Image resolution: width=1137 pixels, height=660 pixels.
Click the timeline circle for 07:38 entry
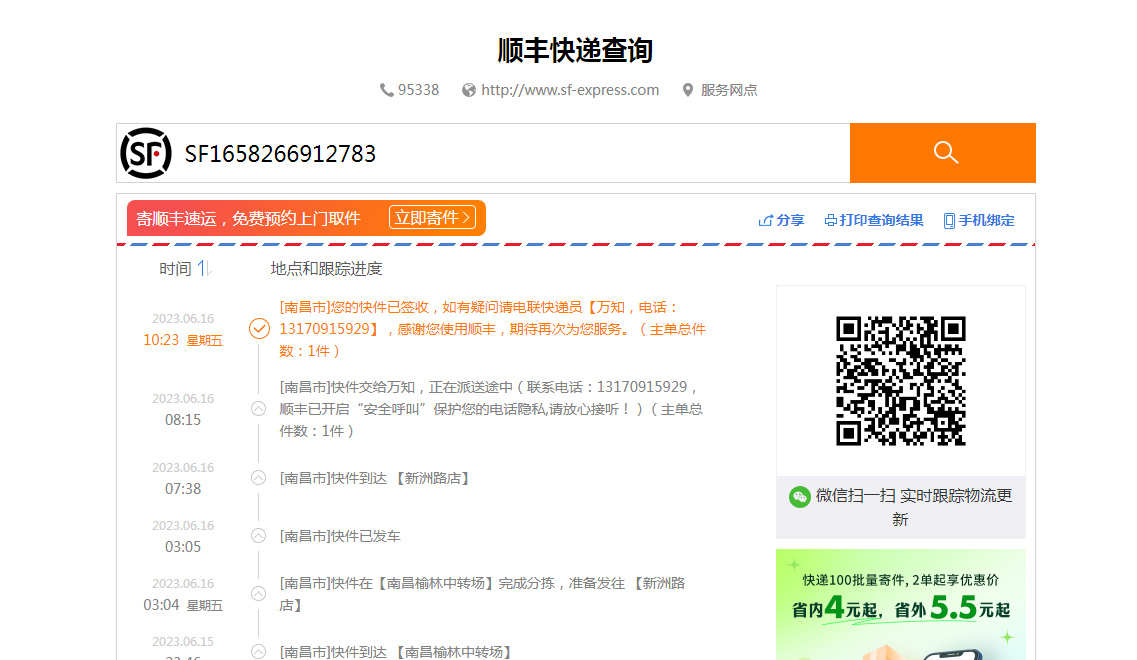coord(258,477)
